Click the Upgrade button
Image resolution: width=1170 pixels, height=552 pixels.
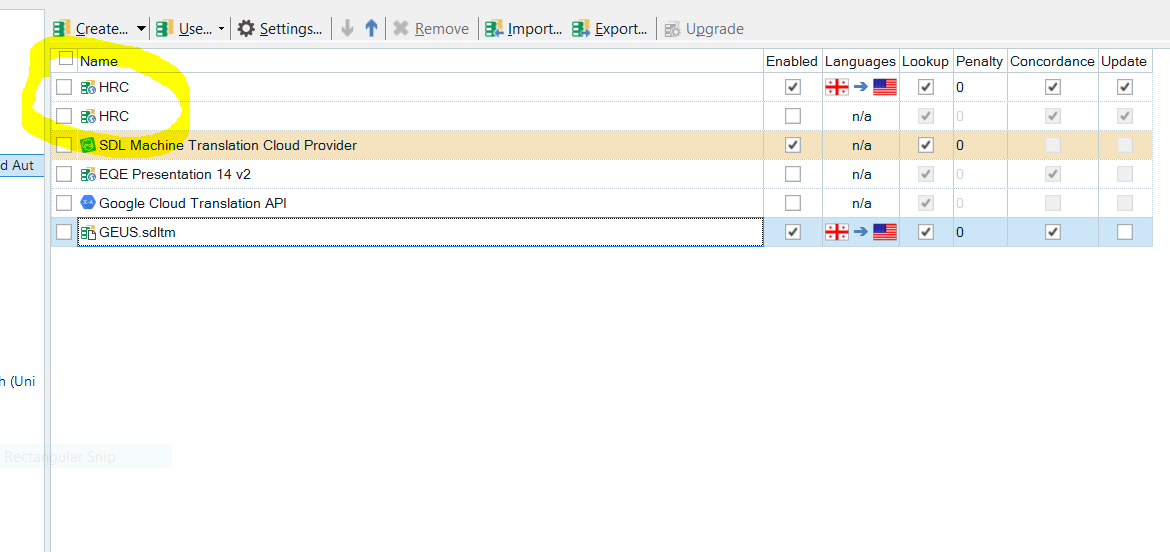click(704, 29)
